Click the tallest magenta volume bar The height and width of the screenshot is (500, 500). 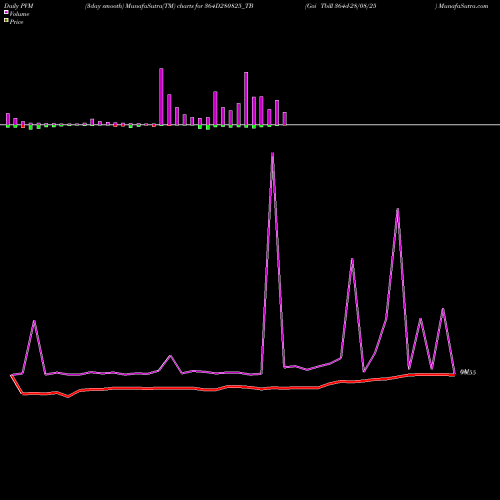(161, 97)
